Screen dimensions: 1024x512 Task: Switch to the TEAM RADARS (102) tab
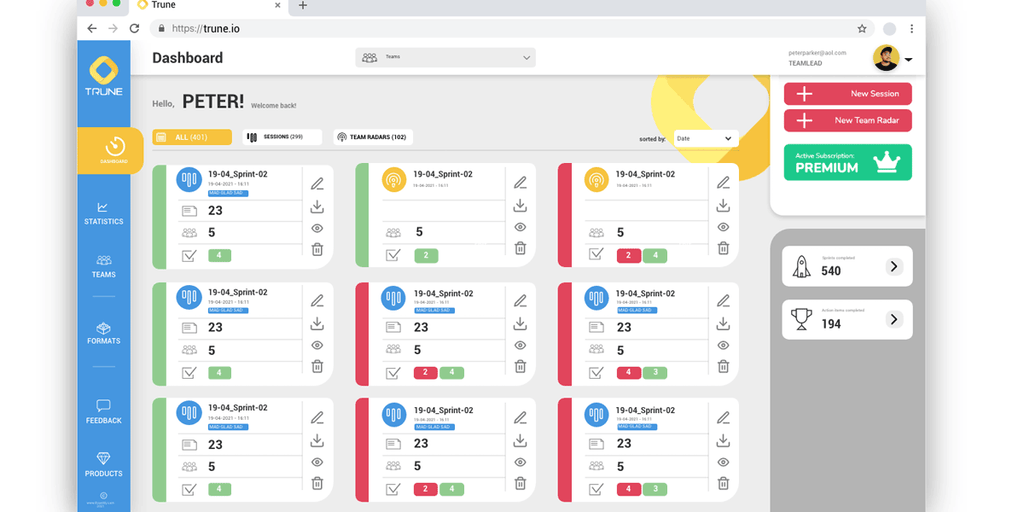click(373, 137)
